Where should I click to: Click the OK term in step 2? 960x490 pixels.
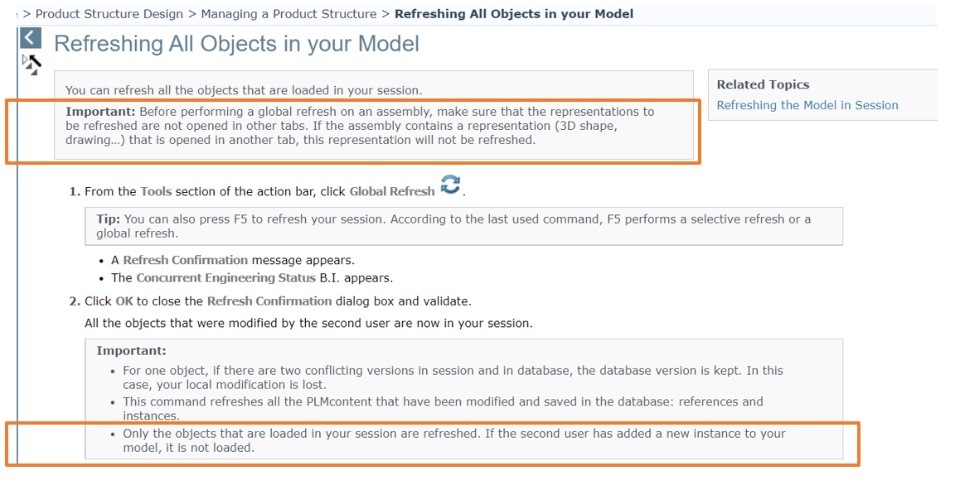coord(124,301)
